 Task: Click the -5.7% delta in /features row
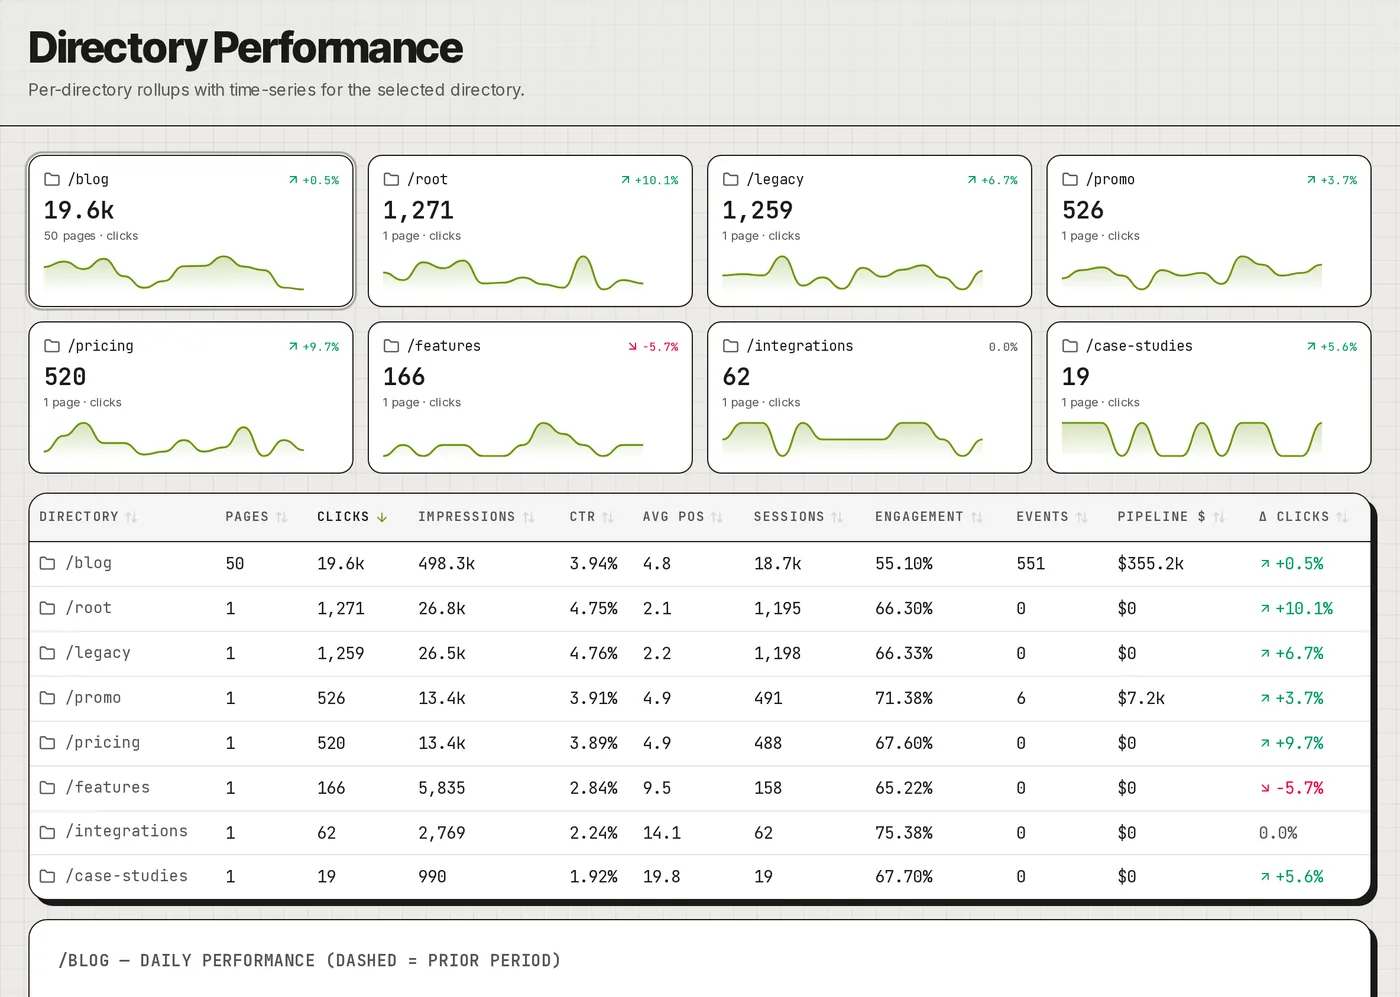coord(1291,788)
